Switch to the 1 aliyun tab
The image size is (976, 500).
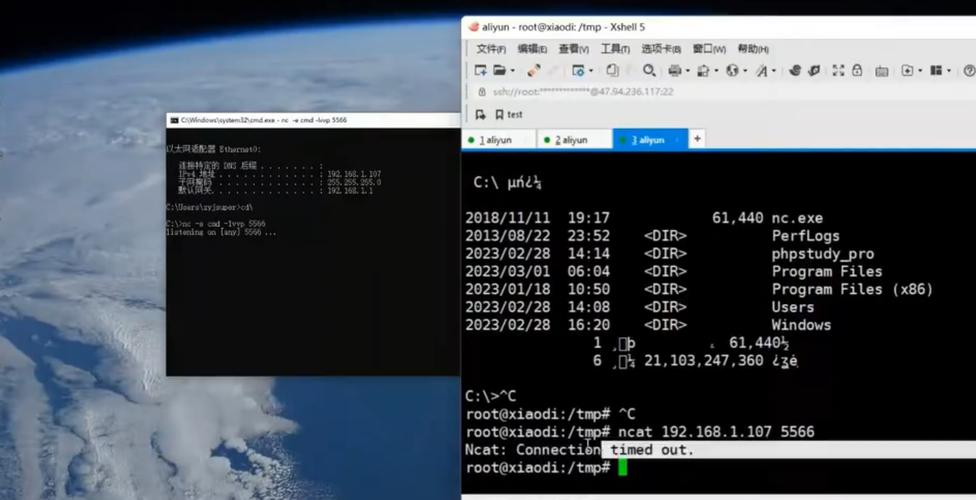(x=495, y=140)
